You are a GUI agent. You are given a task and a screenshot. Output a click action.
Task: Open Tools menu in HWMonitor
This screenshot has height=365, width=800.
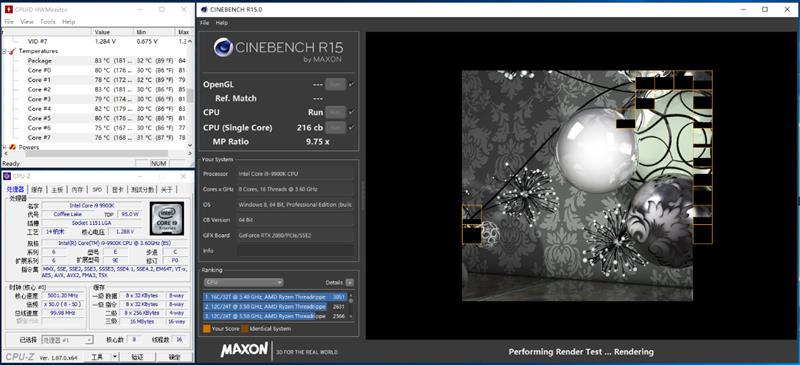point(47,22)
